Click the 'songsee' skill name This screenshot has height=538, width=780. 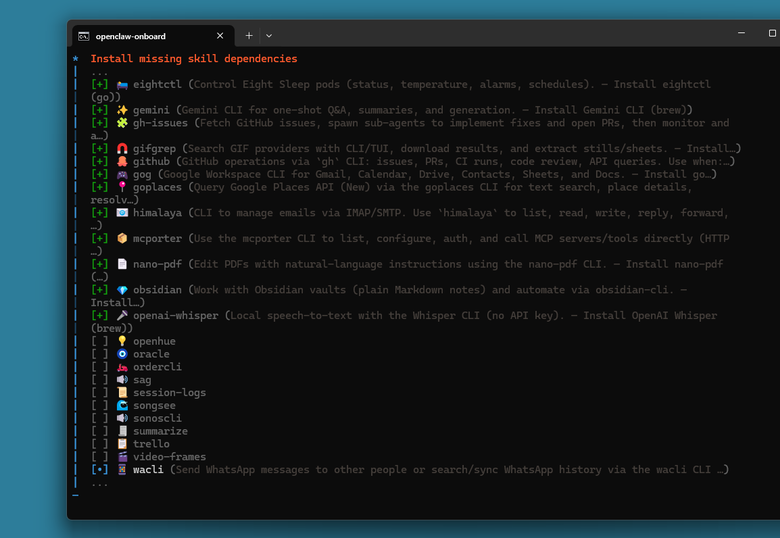[x=154, y=406]
